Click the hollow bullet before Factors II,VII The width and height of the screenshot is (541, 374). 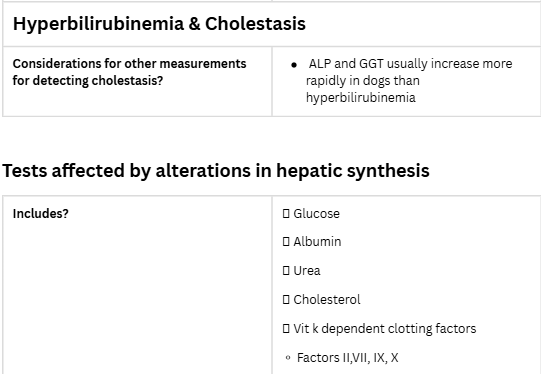[x=288, y=358]
